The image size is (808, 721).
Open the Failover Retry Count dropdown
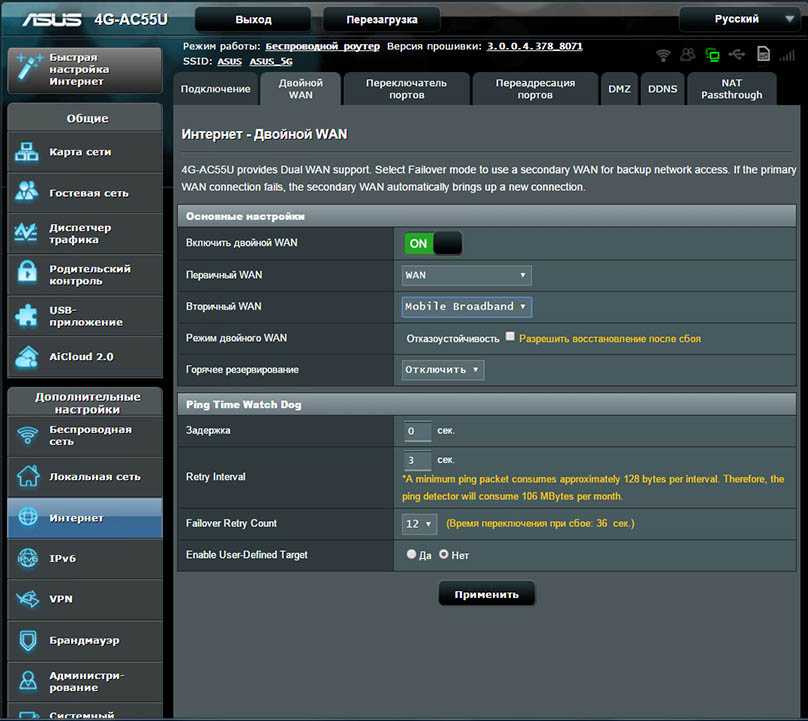click(419, 524)
